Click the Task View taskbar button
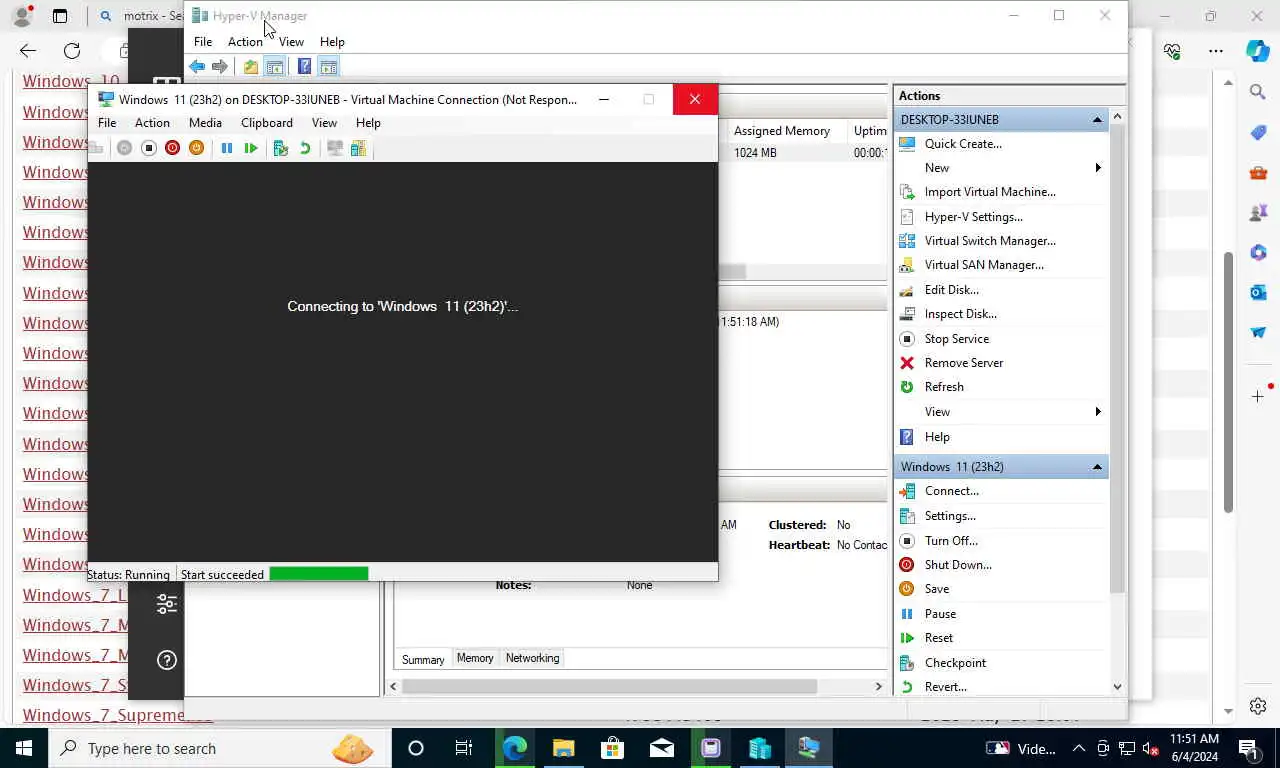1280x768 pixels. [464, 748]
